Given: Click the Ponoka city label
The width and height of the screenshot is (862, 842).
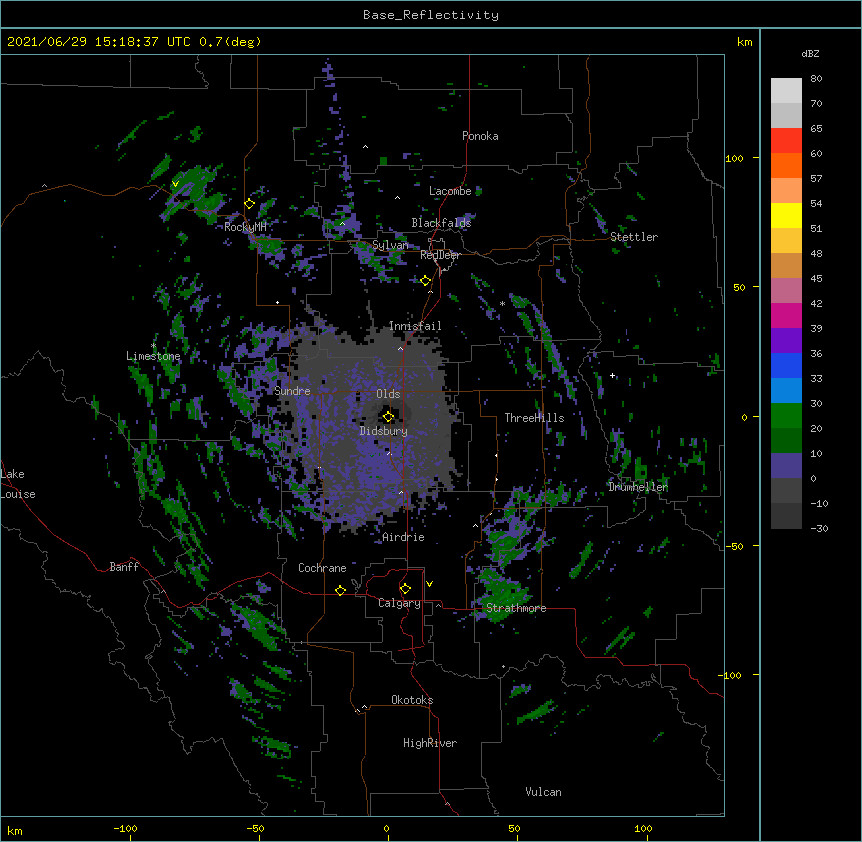Looking at the screenshot, I should coord(480,136).
